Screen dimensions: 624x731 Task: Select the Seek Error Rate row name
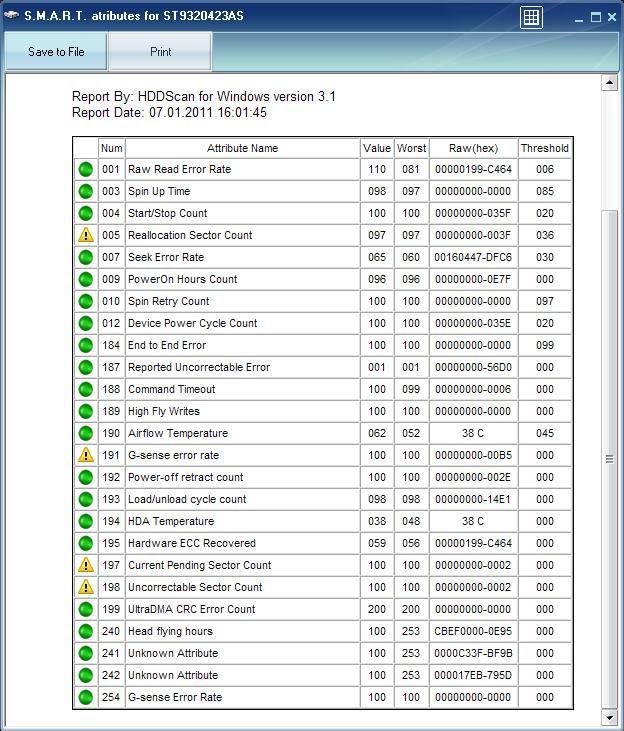(x=166, y=257)
